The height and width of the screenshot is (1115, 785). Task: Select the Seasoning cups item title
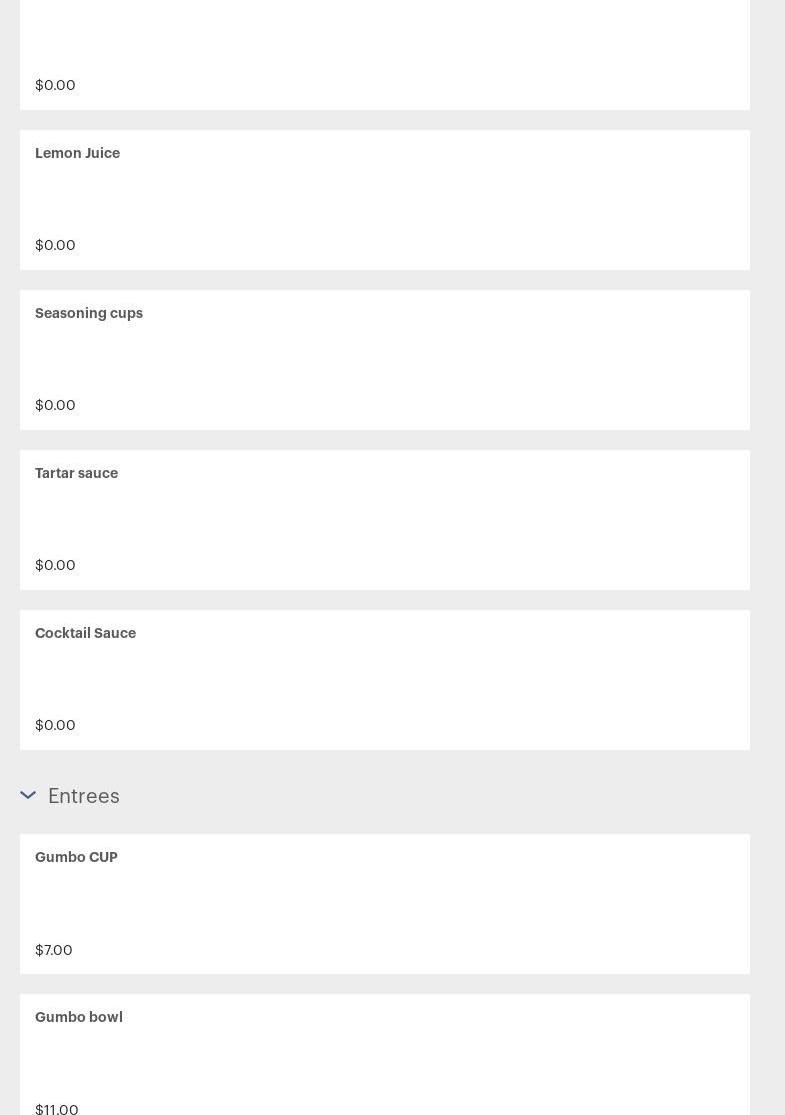(x=89, y=313)
